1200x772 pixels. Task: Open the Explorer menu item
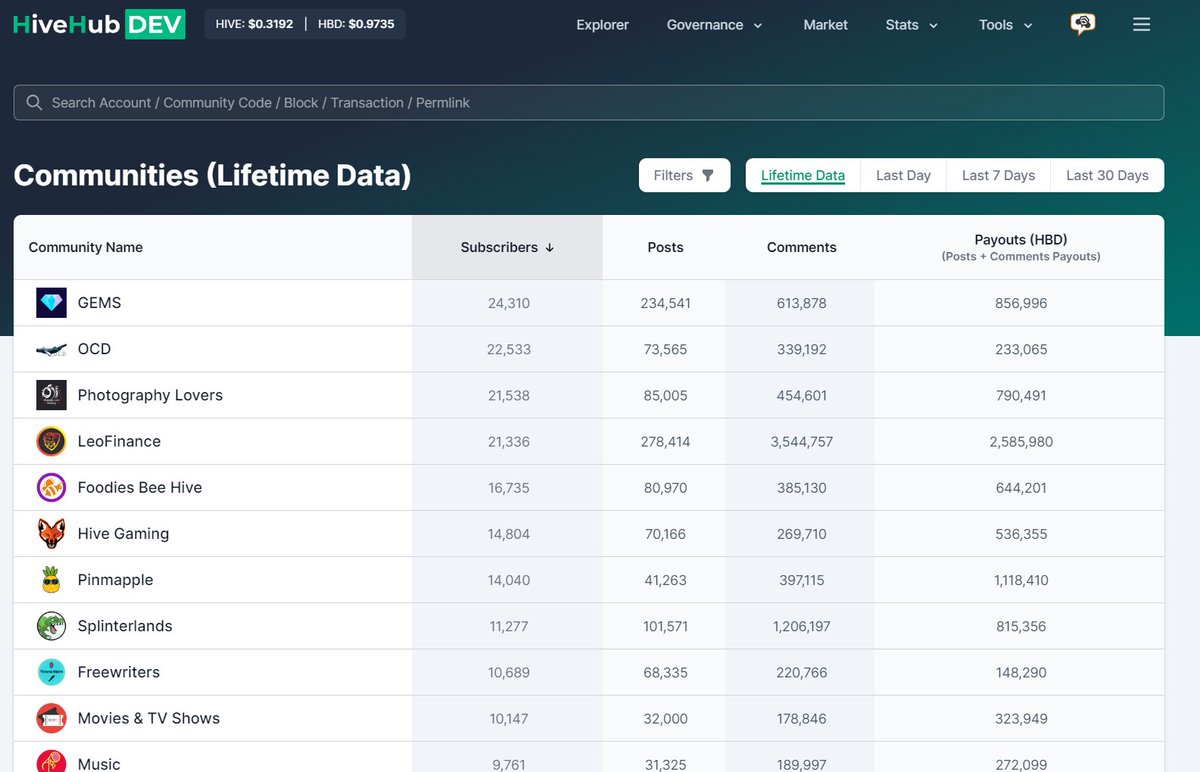(x=603, y=25)
